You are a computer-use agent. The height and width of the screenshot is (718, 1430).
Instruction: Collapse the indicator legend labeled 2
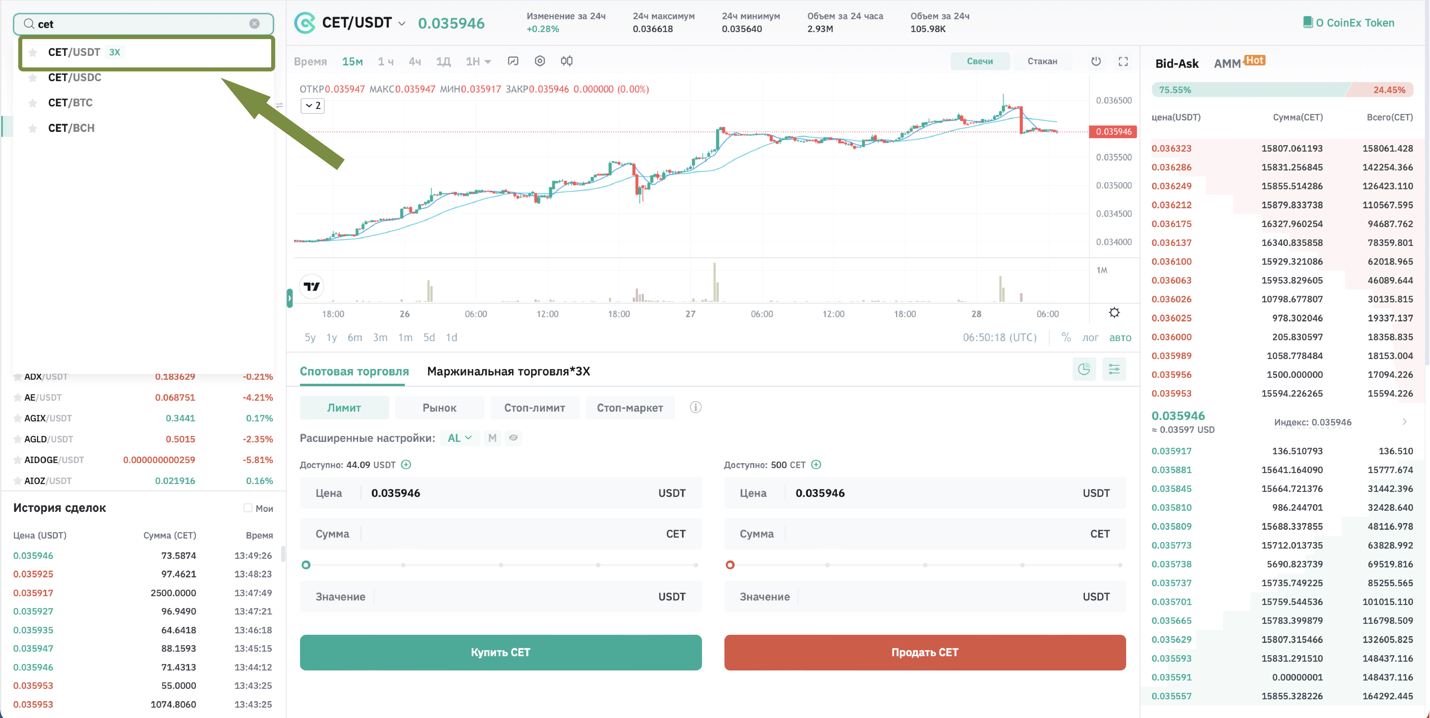point(313,106)
